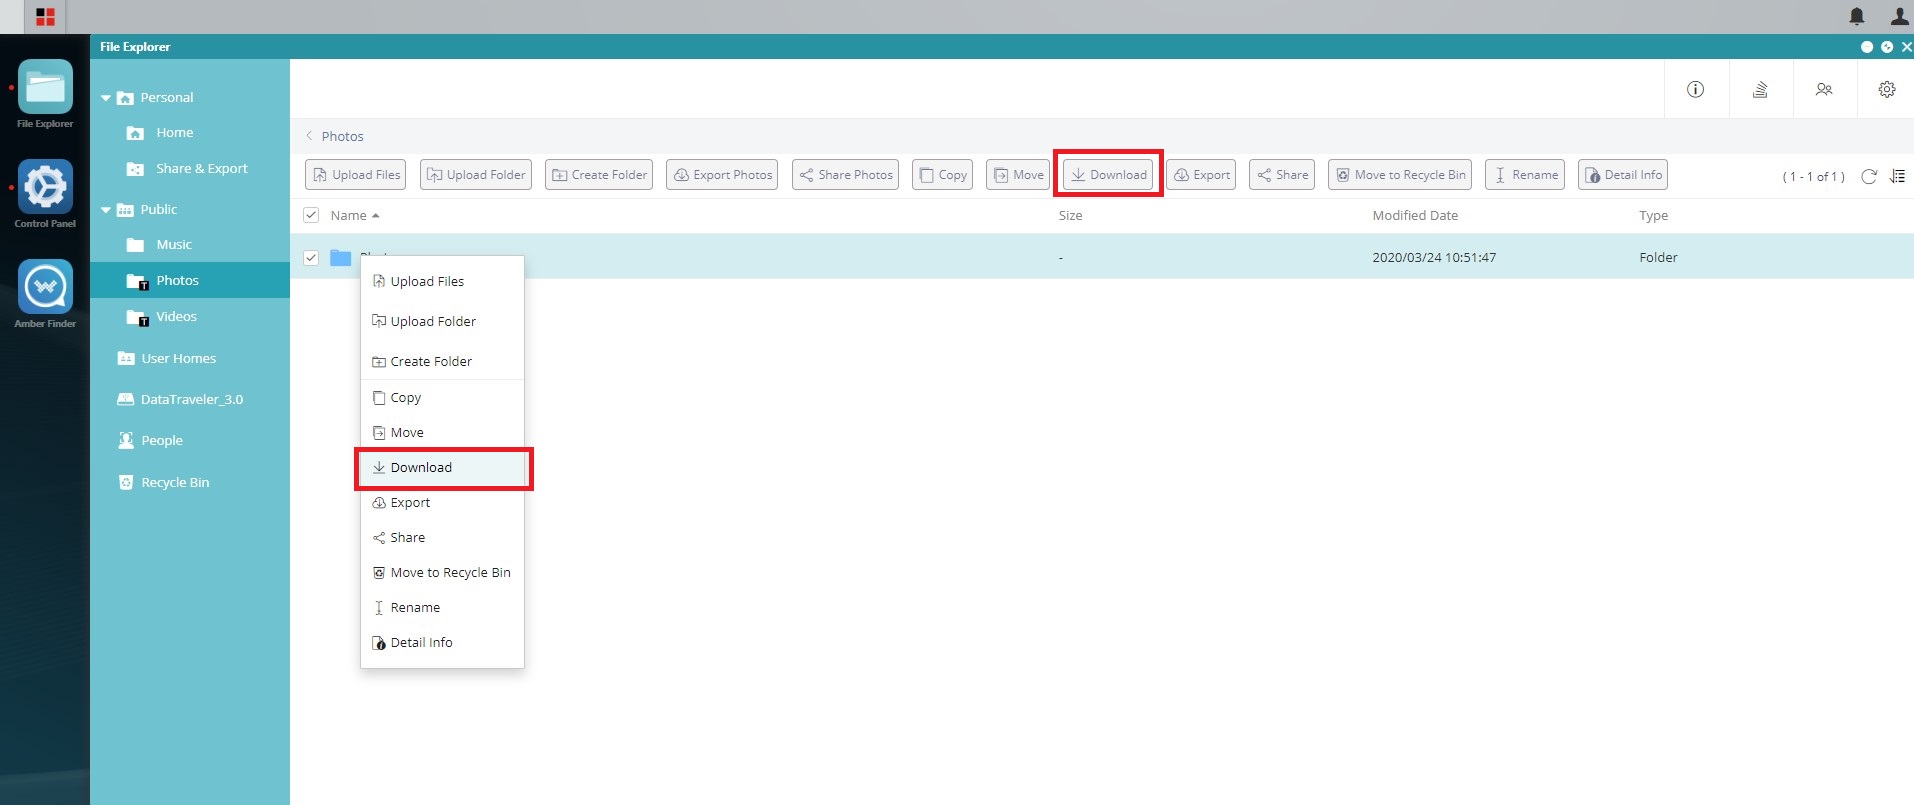Select the Photos folder in sidebar
The image size is (1914, 805).
pyautogui.click(x=190, y=280)
